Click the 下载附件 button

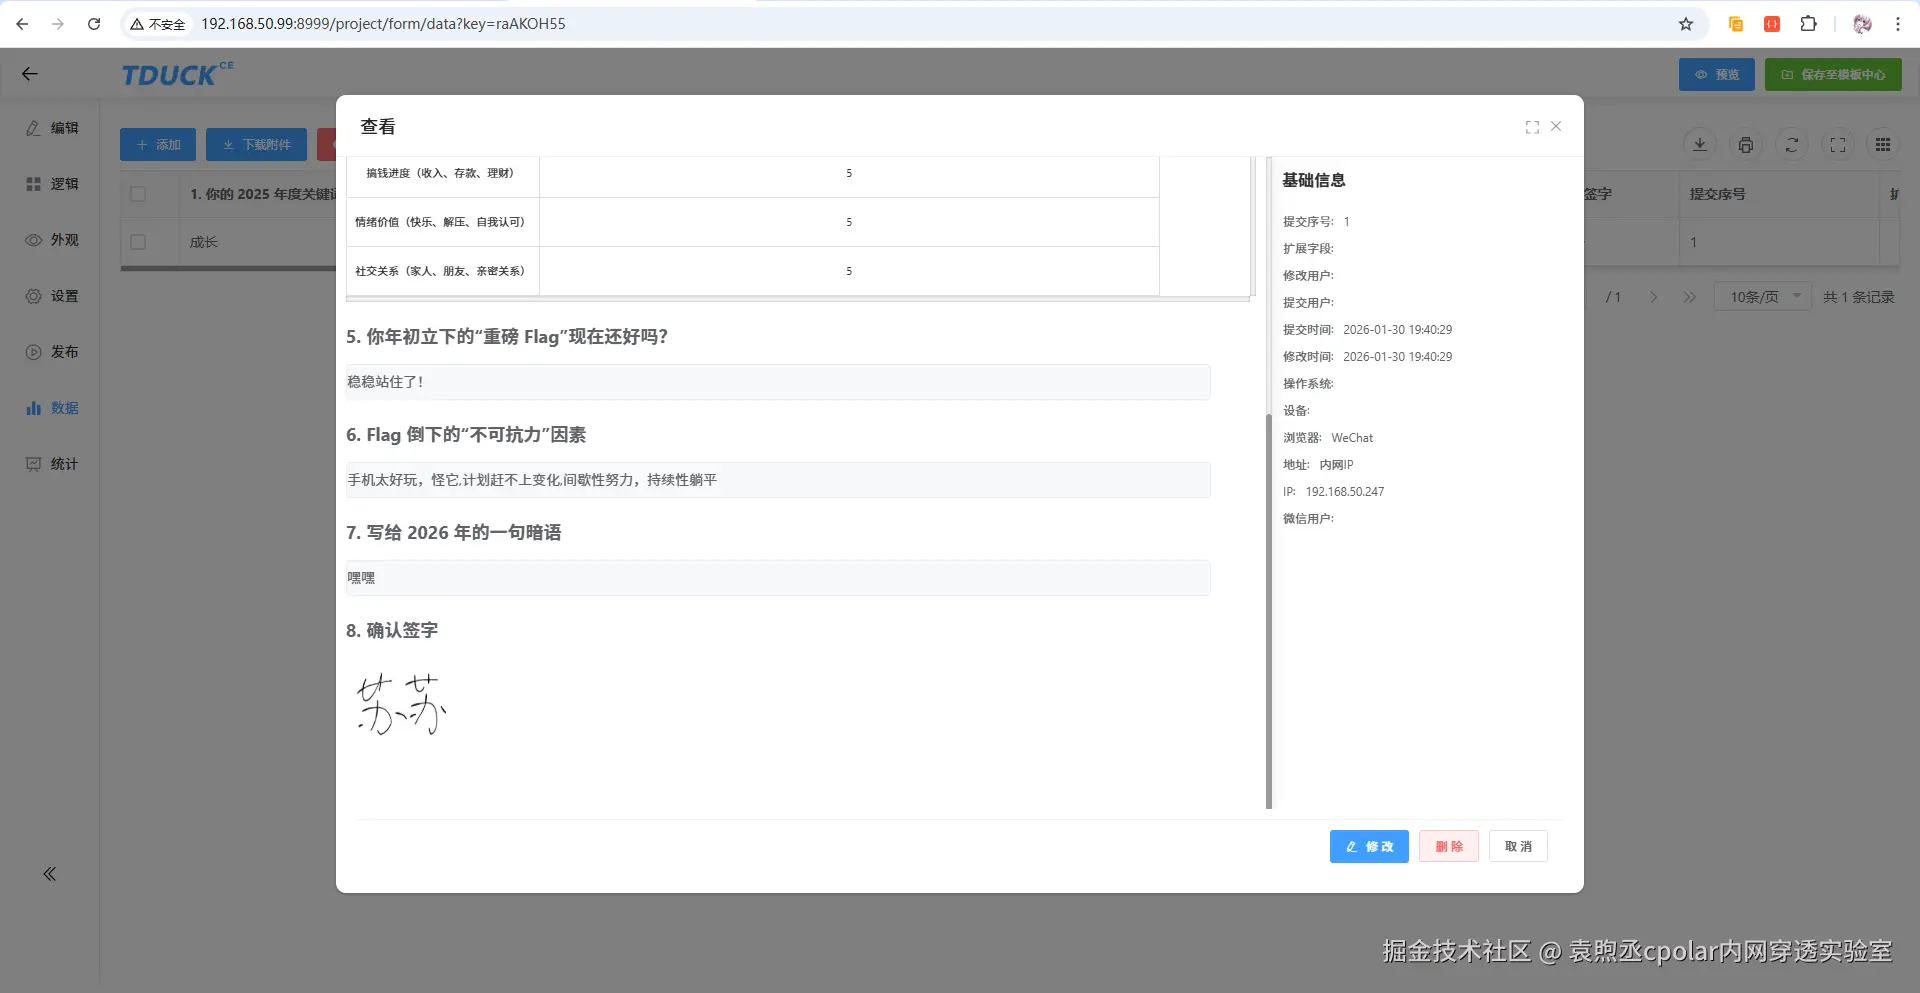point(256,145)
